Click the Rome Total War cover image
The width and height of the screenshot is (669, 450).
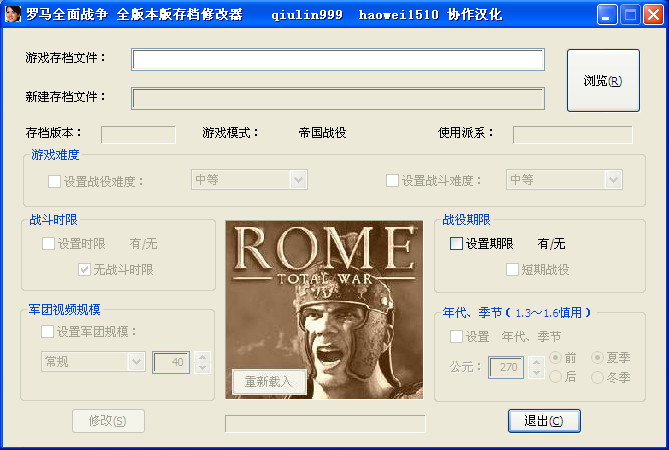pos(324,310)
